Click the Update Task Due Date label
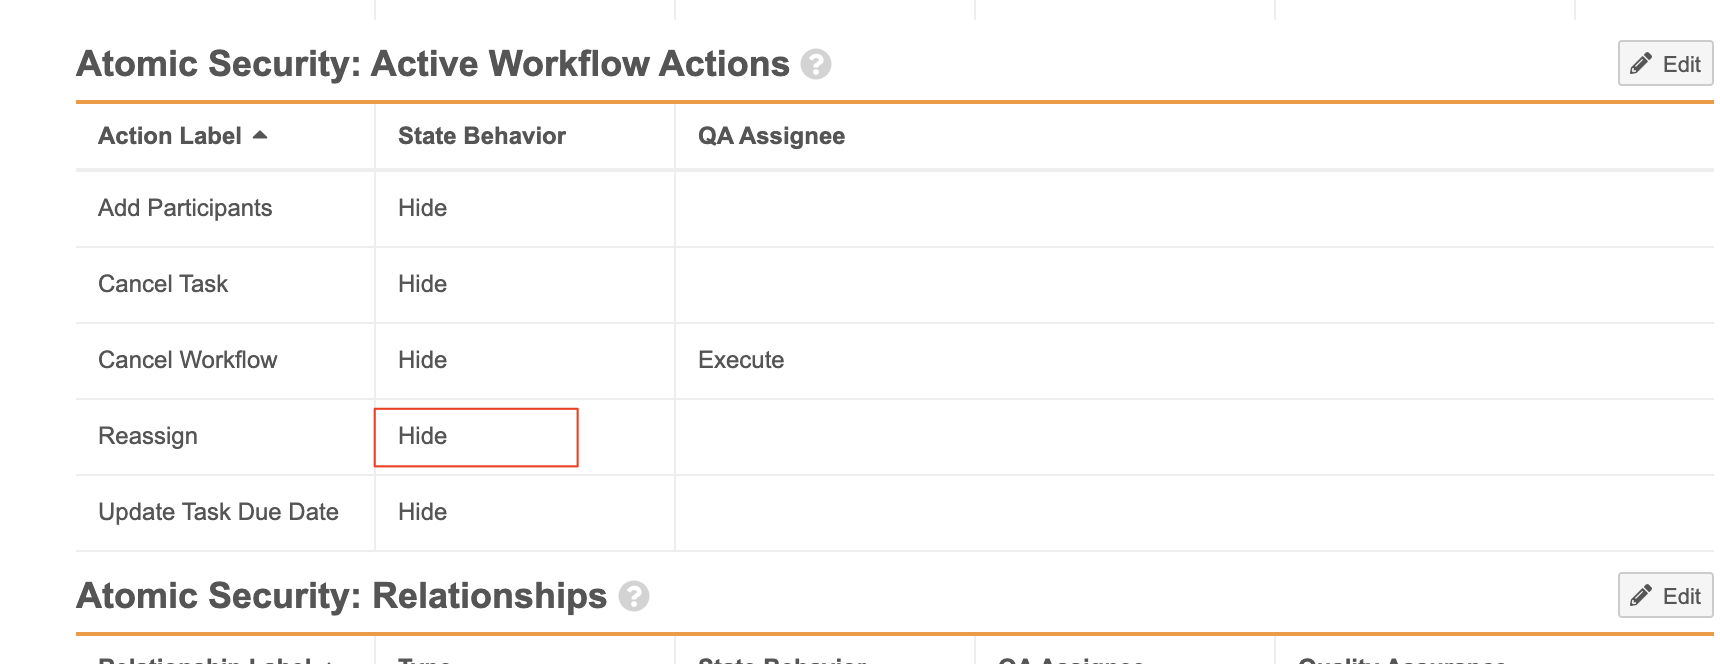The width and height of the screenshot is (1720, 664). pos(218,512)
